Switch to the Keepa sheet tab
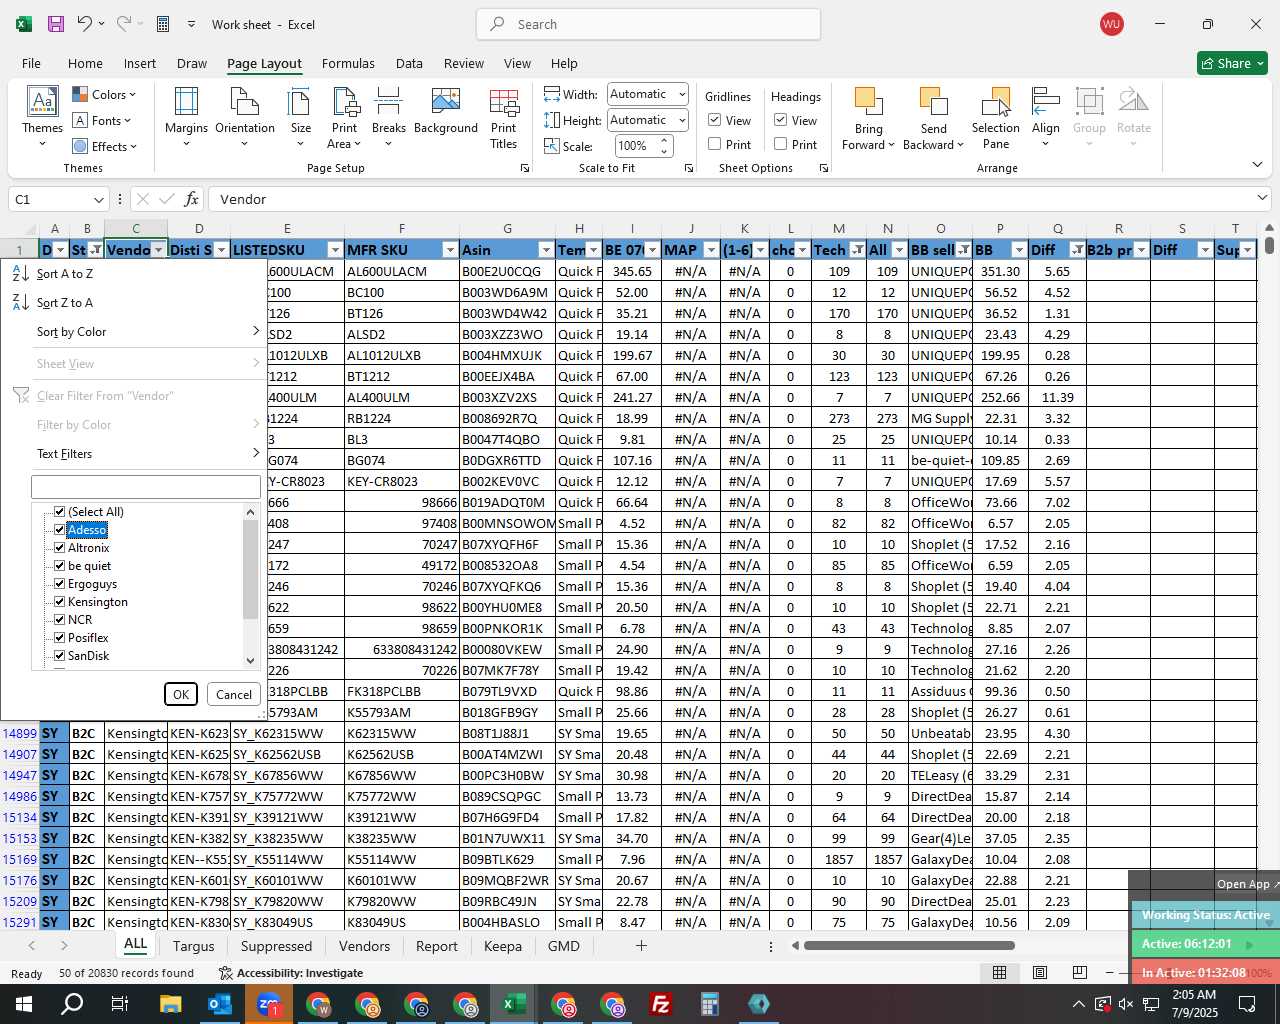This screenshot has width=1280, height=1024. pos(502,946)
